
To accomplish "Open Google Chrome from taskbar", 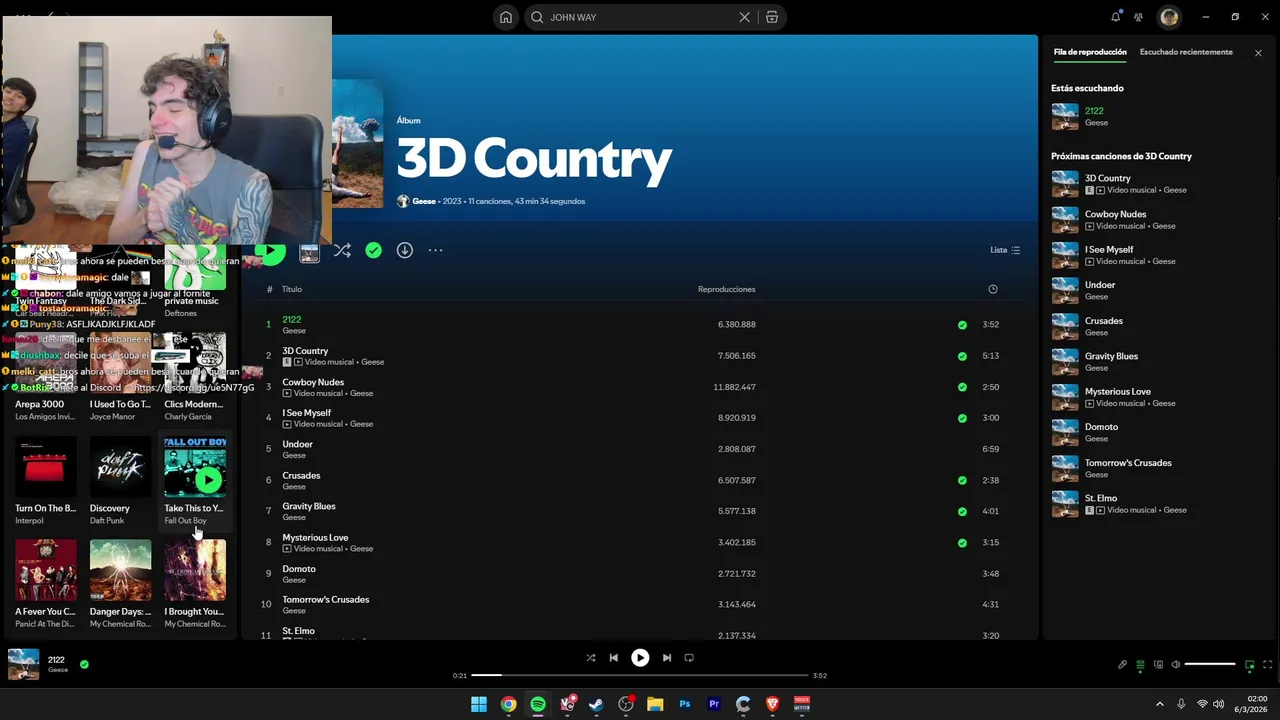I will click(x=508, y=704).
